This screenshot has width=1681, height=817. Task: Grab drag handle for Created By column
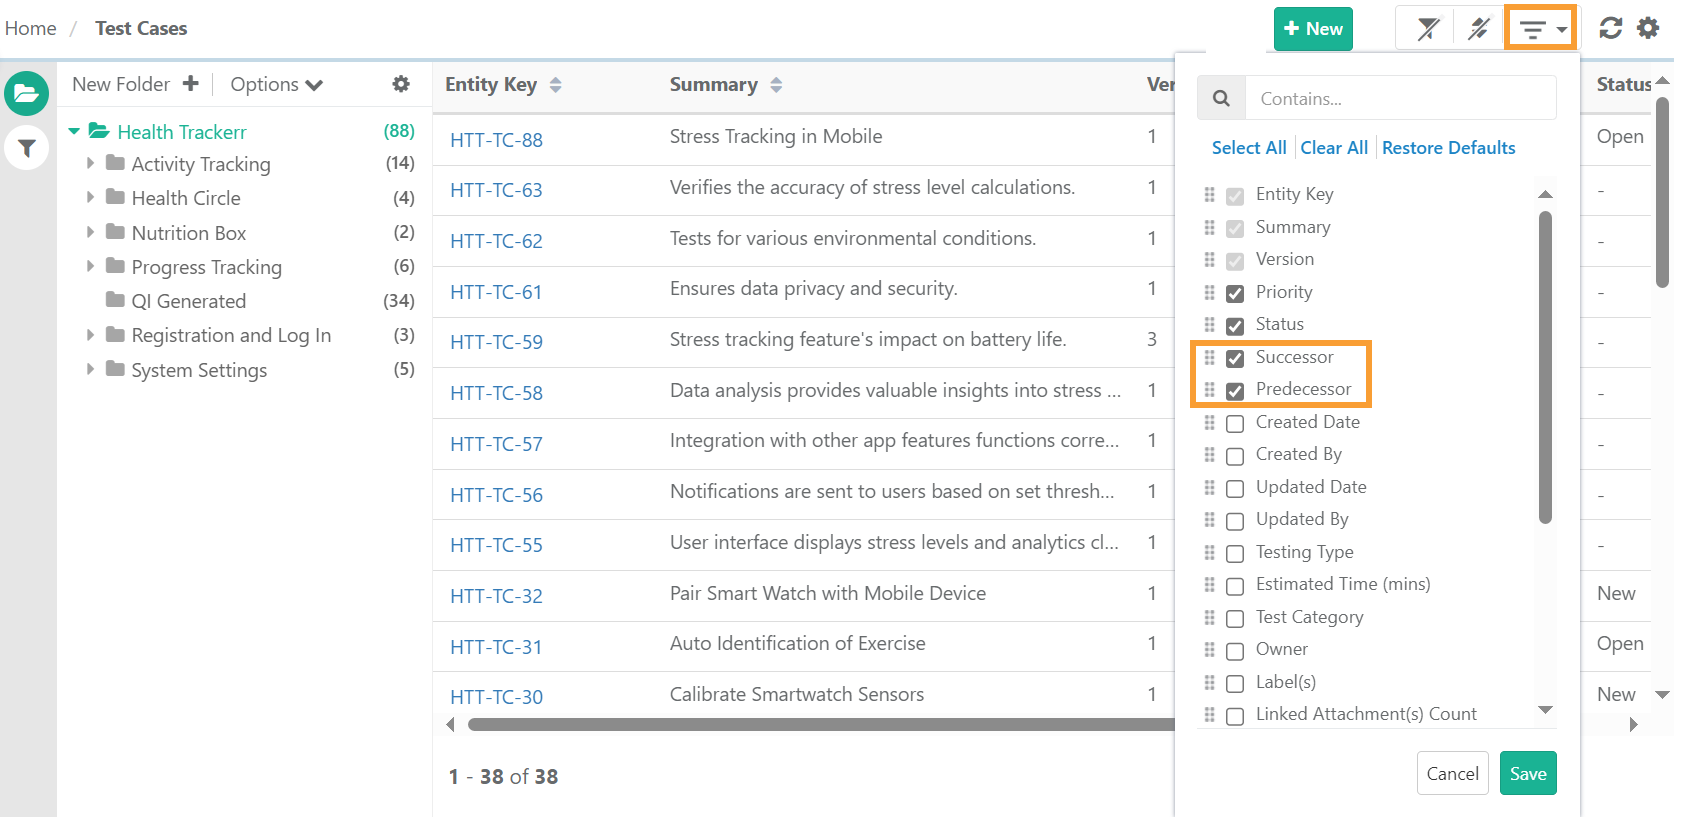(1209, 454)
